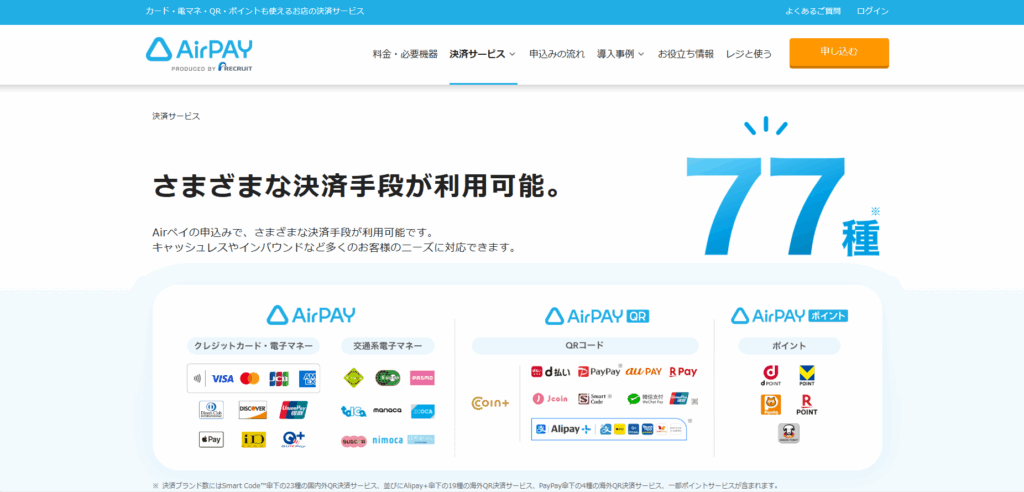Click the さまざまな決済手段が利用可能 heading

(x=357, y=187)
